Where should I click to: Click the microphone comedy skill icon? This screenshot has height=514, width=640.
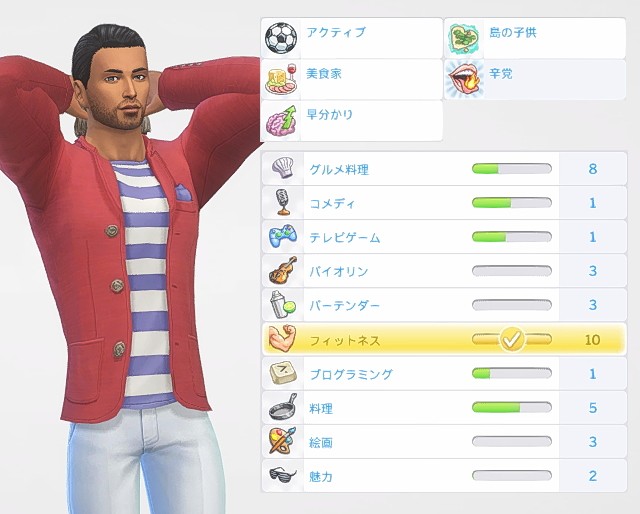[282, 202]
